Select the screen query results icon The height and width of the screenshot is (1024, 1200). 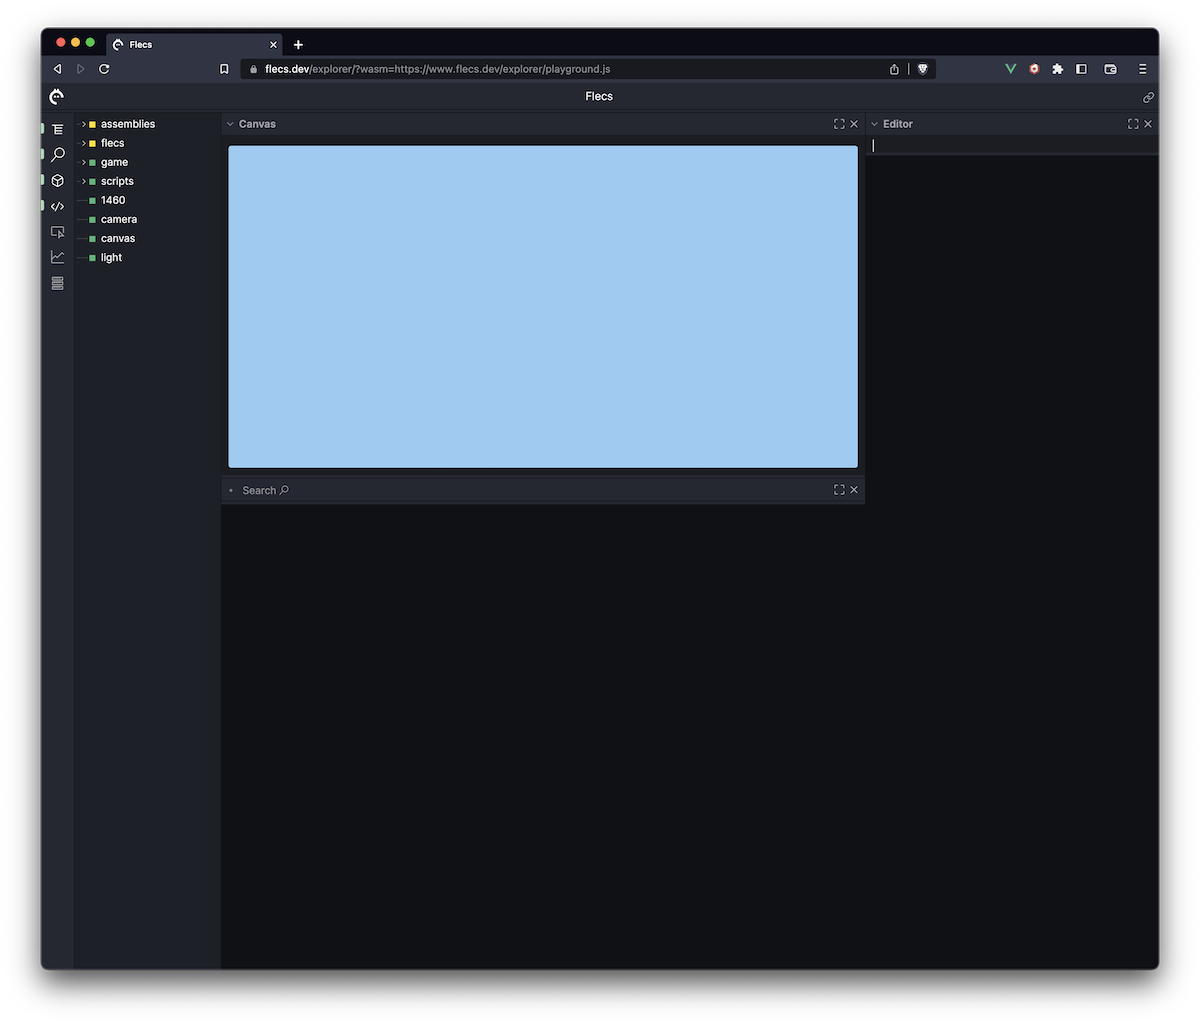57,231
